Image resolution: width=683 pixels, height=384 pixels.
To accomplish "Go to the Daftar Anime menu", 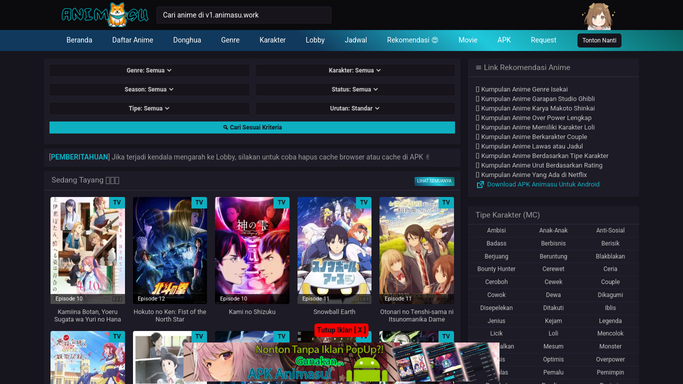I will click(132, 40).
